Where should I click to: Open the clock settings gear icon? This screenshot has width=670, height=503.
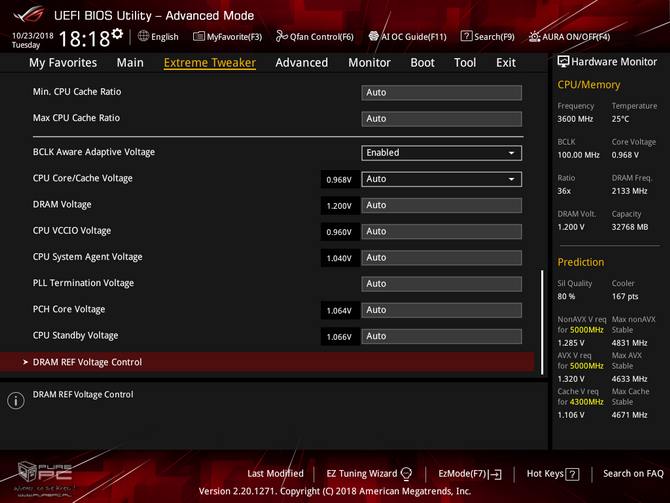point(117,34)
